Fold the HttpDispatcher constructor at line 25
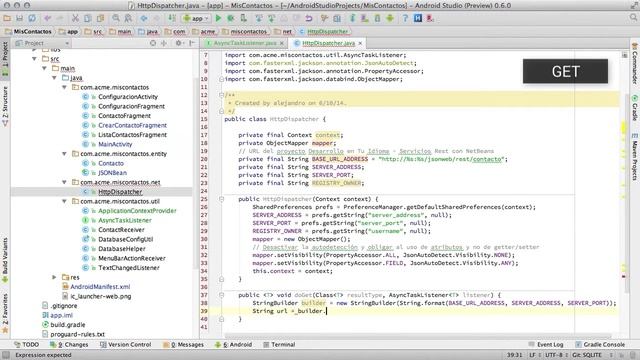The width and height of the screenshot is (640, 360). click(x=221, y=199)
